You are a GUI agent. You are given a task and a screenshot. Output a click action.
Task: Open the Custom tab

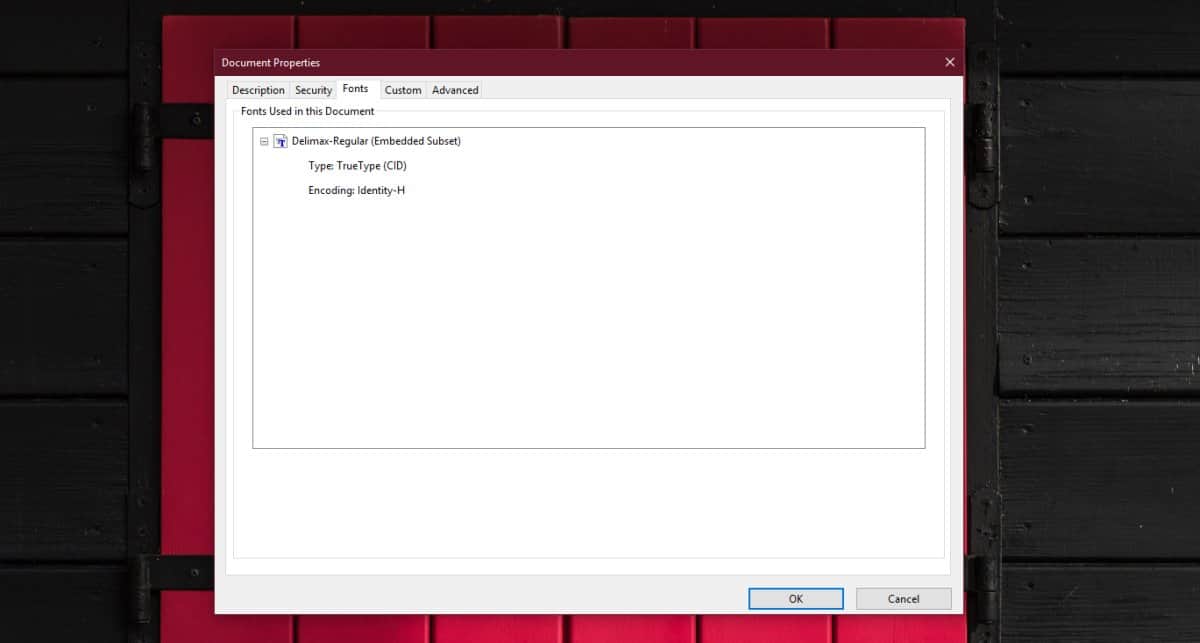click(403, 90)
